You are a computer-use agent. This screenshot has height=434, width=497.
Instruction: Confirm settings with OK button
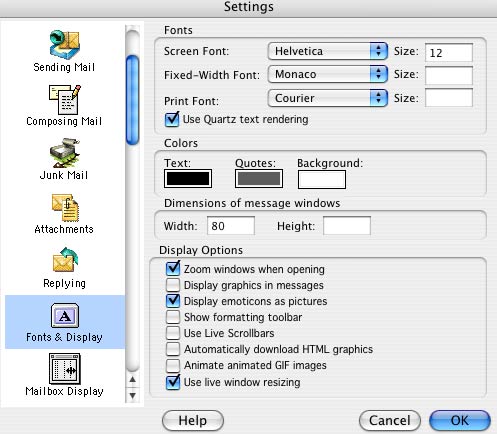coord(460,421)
